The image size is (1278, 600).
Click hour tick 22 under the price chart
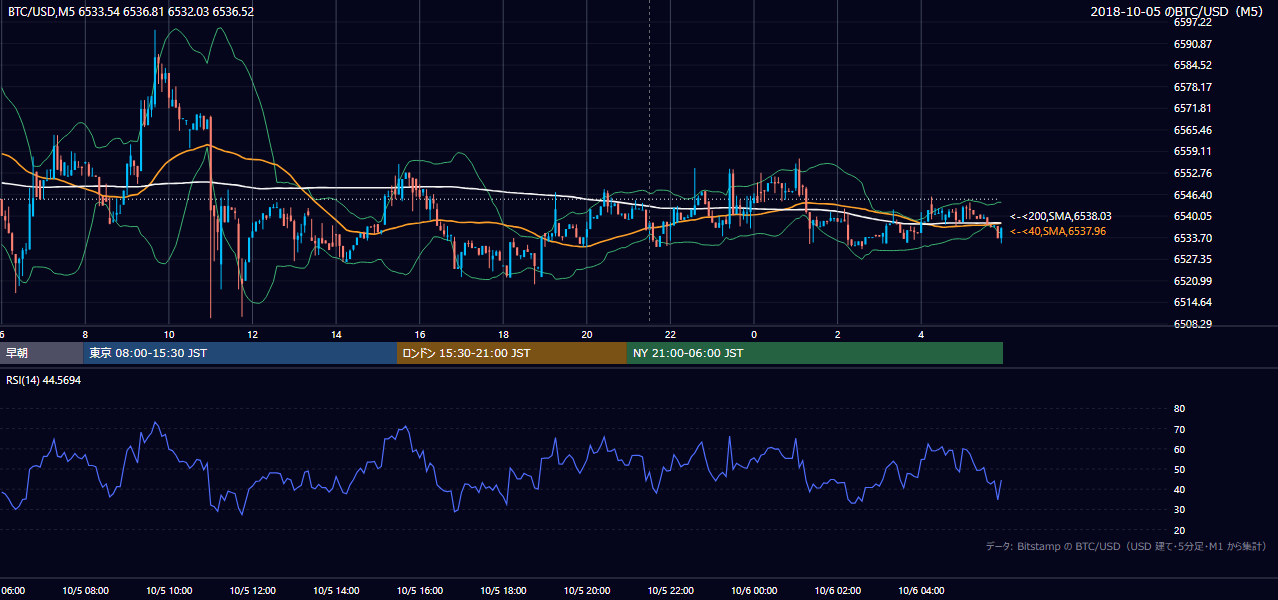pos(670,335)
